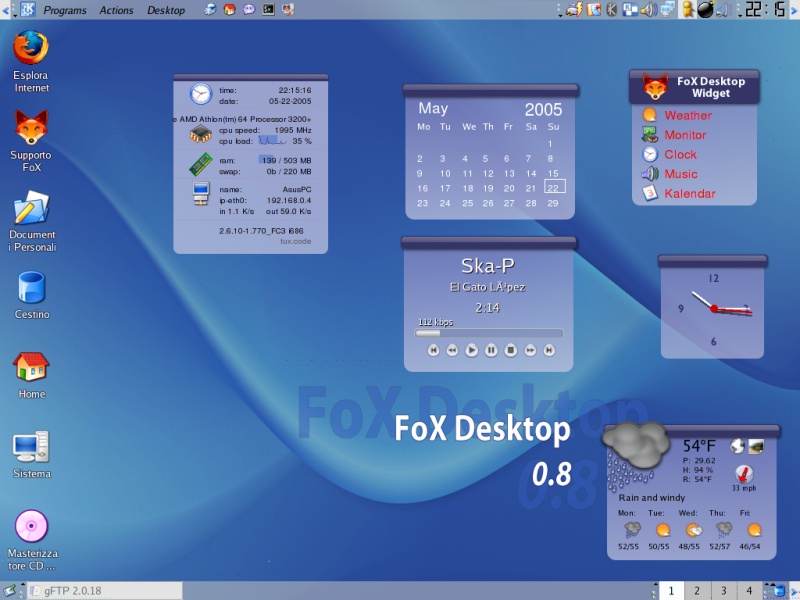Select day 15 in calendar widget

[x=553, y=173]
